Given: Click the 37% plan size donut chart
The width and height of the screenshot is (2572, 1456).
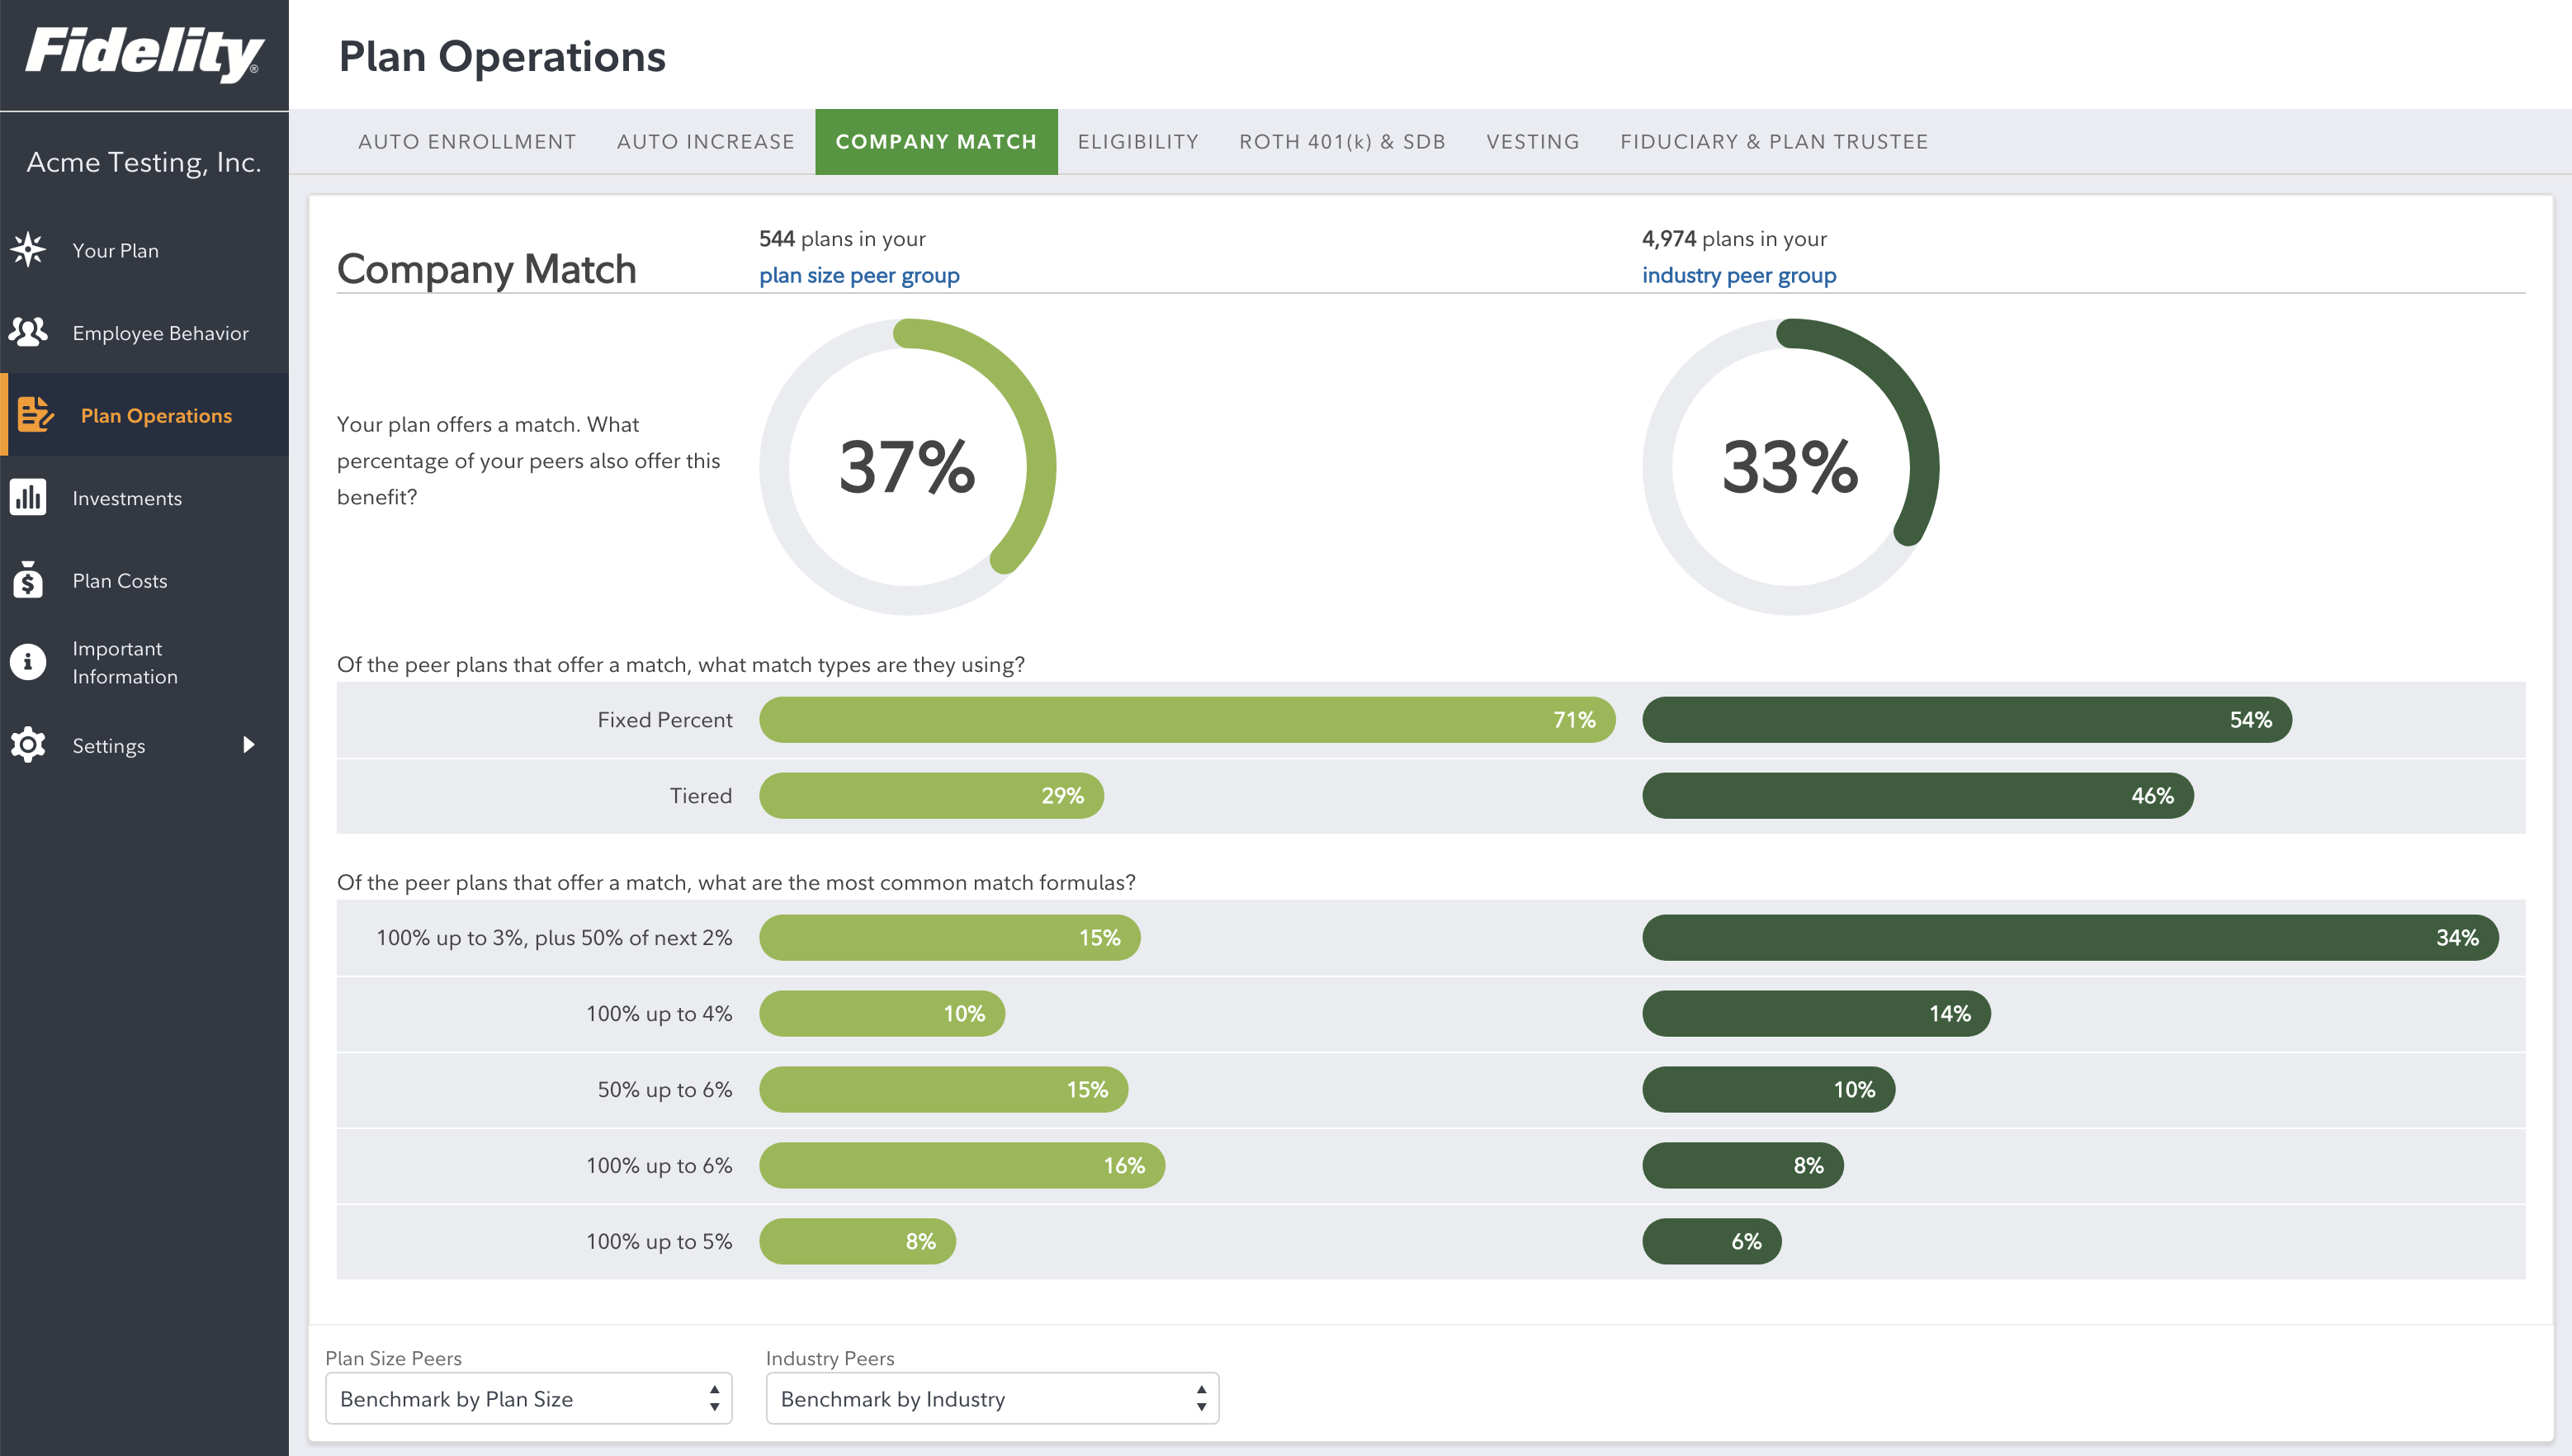Looking at the screenshot, I should 908,466.
